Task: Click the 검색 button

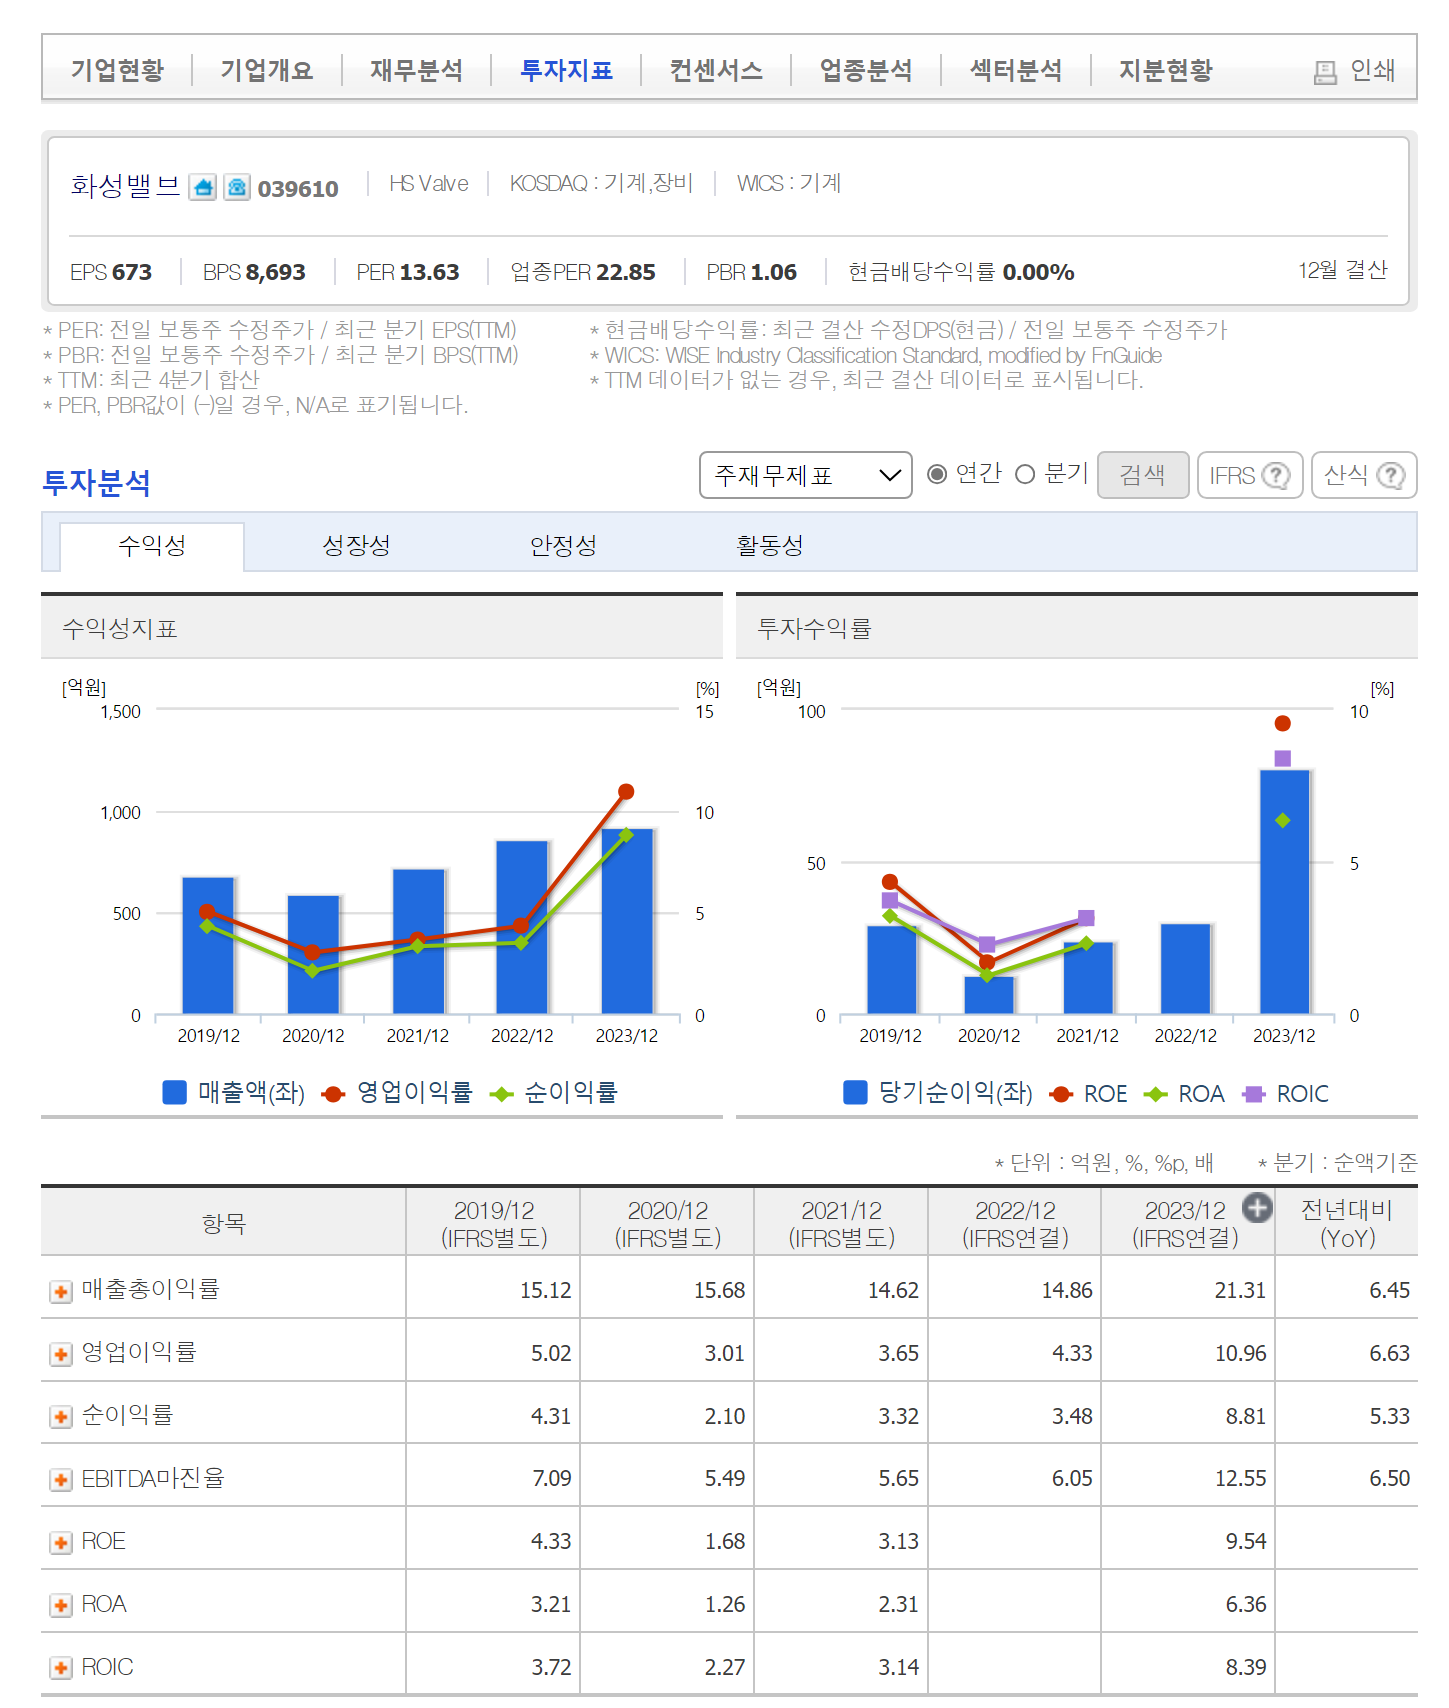Action: 1143,475
